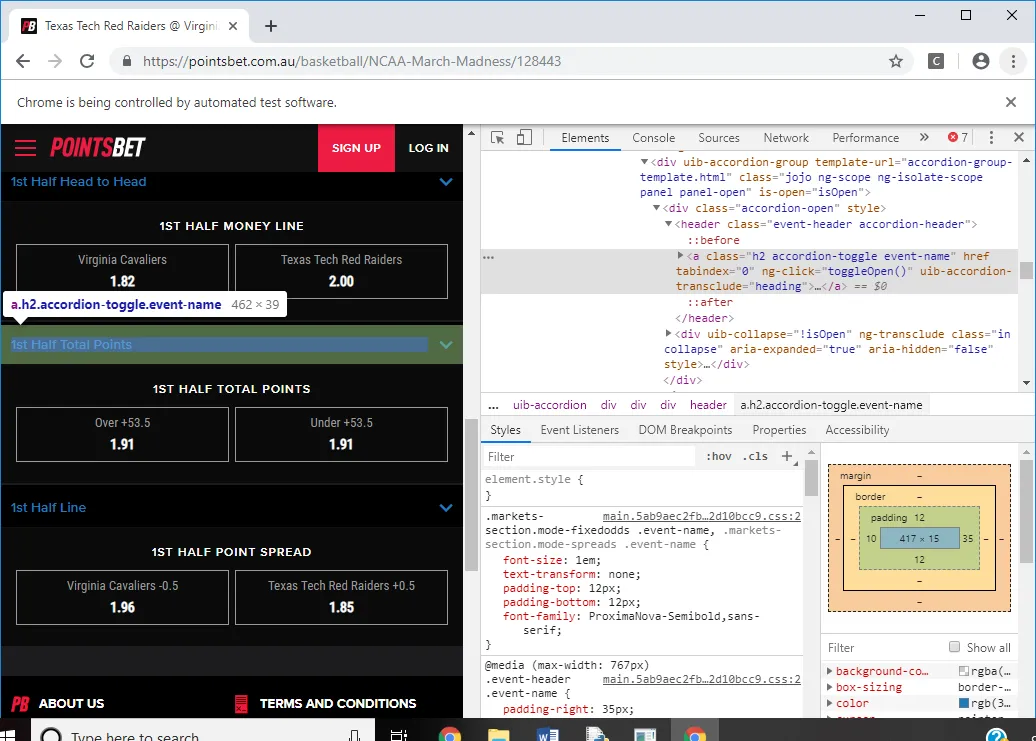The image size is (1036, 741).
Task: Expand the uib-collapse div node
Action: coord(669,334)
